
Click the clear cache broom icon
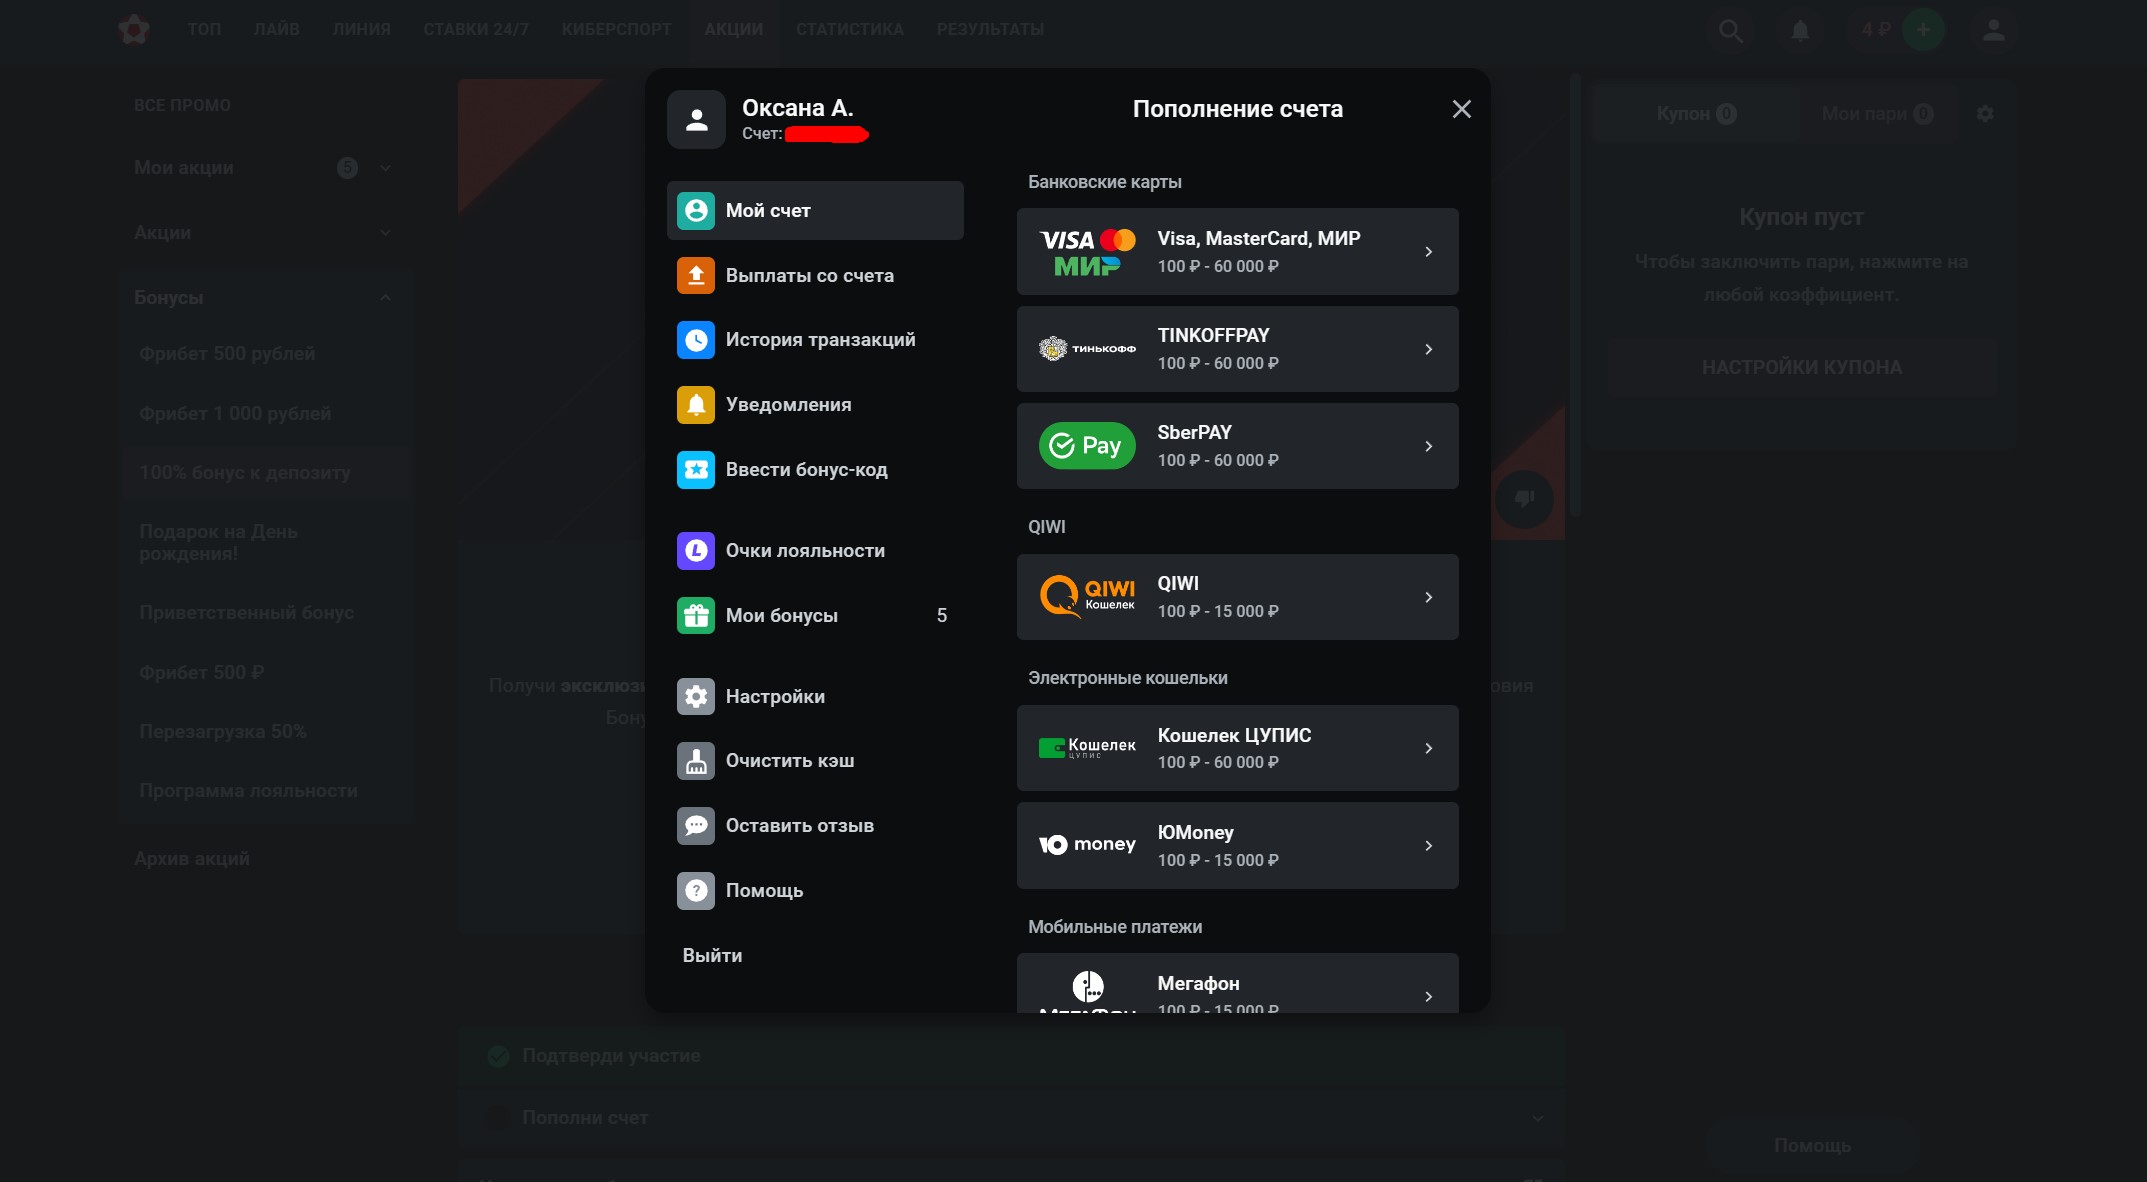click(x=695, y=761)
